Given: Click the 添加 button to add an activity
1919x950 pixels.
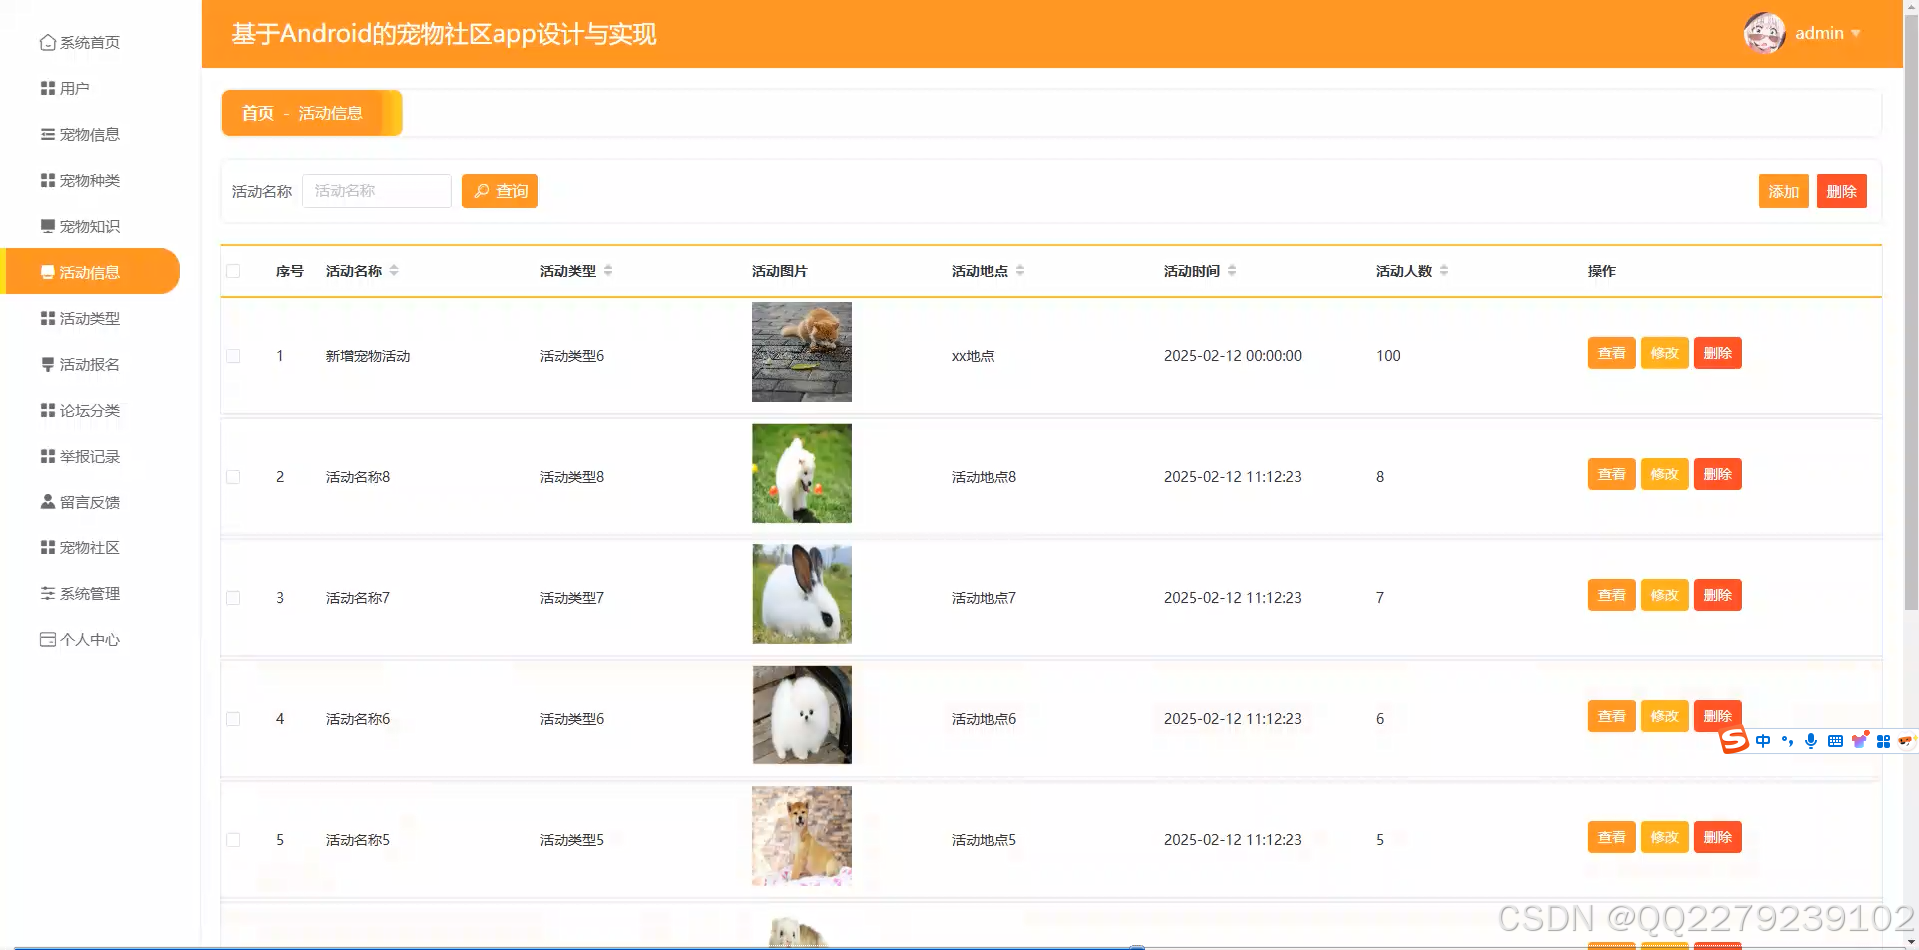Looking at the screenshot, I should click(x=1783, y=190).
